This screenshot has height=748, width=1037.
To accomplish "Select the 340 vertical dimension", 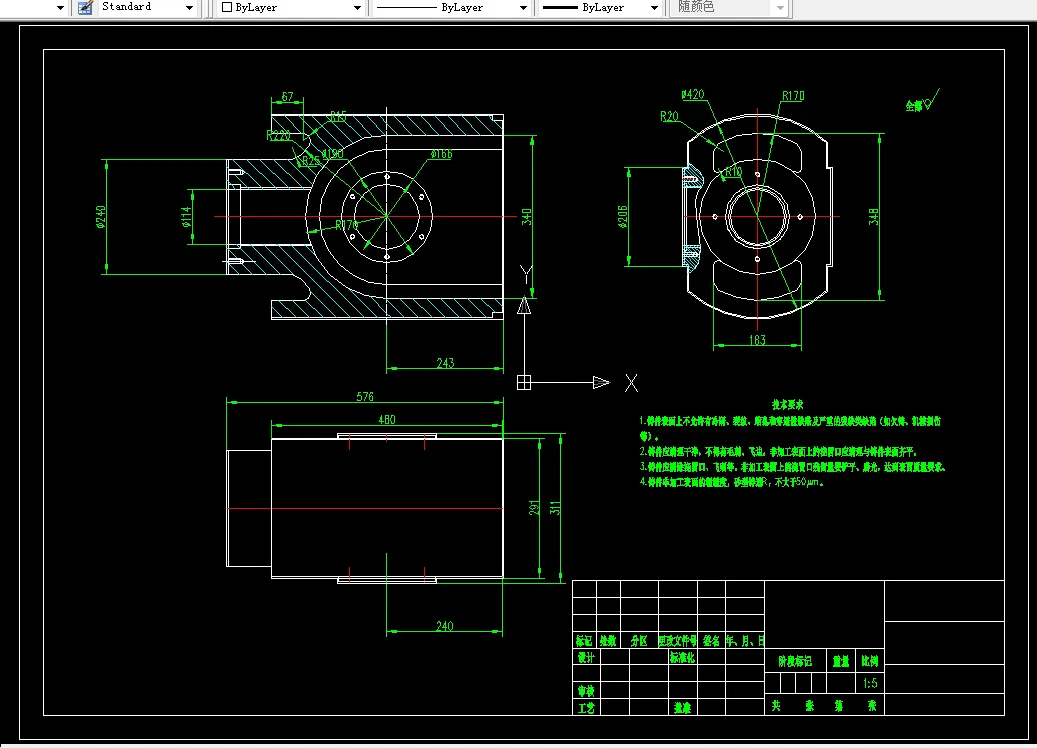I will [x=526, y=216].
